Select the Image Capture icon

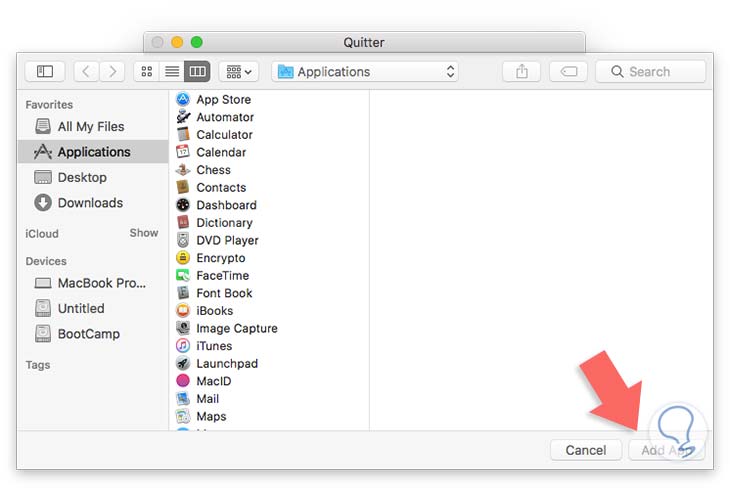pos(183,328)
